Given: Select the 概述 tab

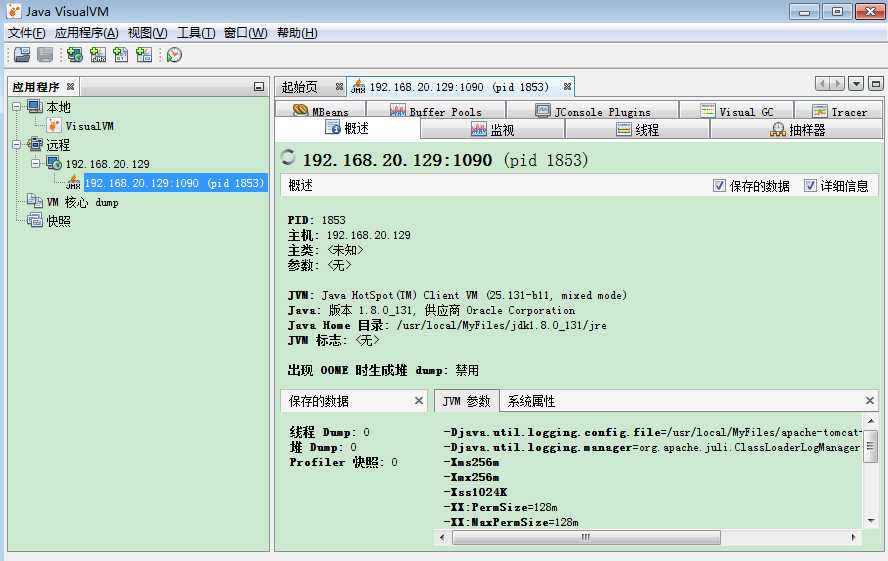Looking at the screenshot, I should tap(347, 129).
